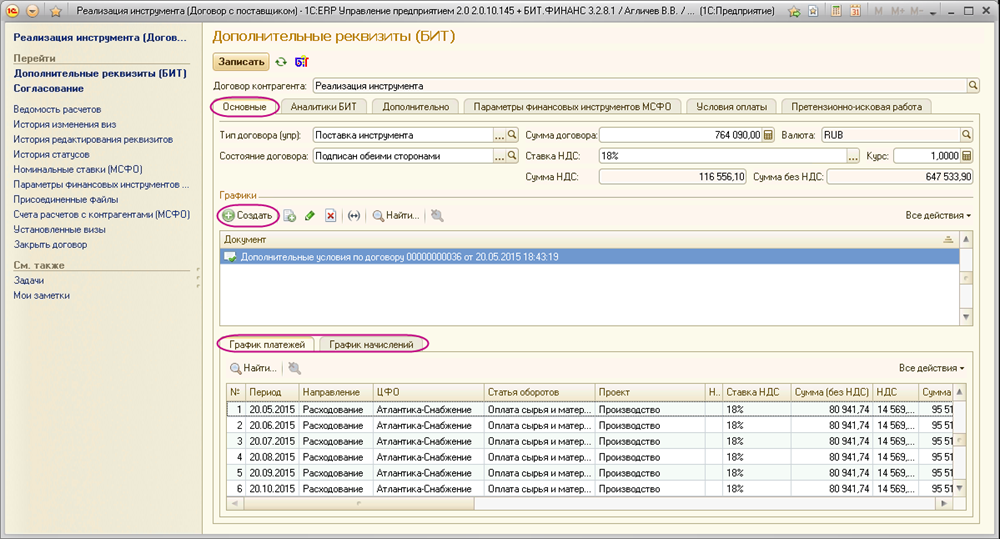Click the green refresh icon next to Записать
This screenshot has height=539, width=1000.
pyautogui.click(x=281, y=62)
